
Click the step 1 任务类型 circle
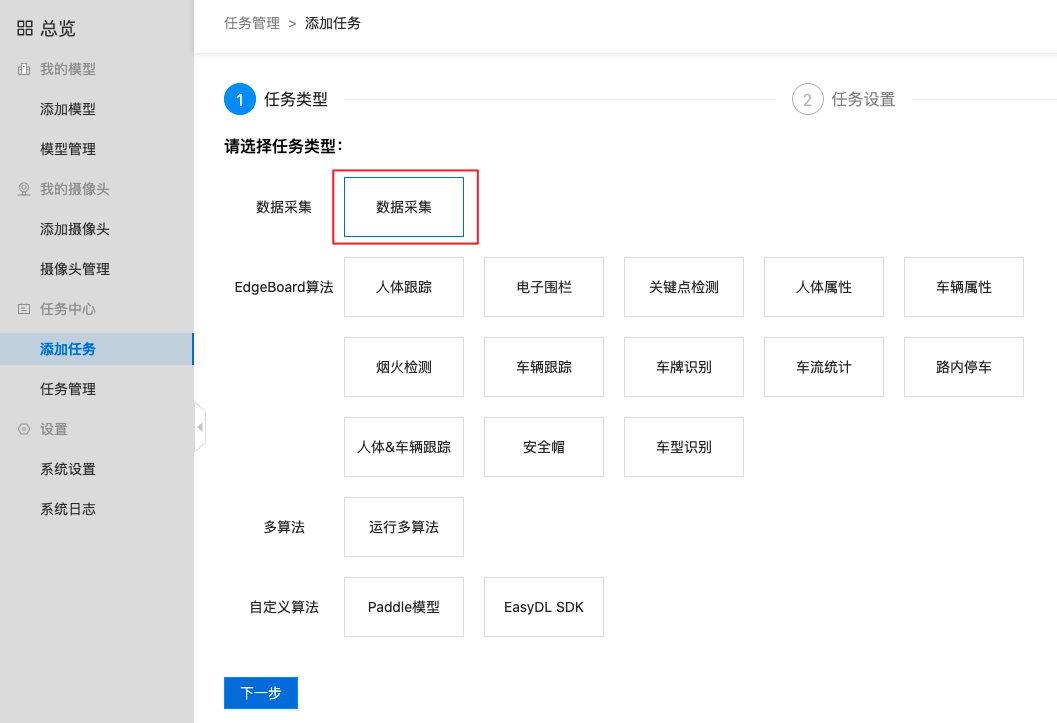click(x=240, y=100)
